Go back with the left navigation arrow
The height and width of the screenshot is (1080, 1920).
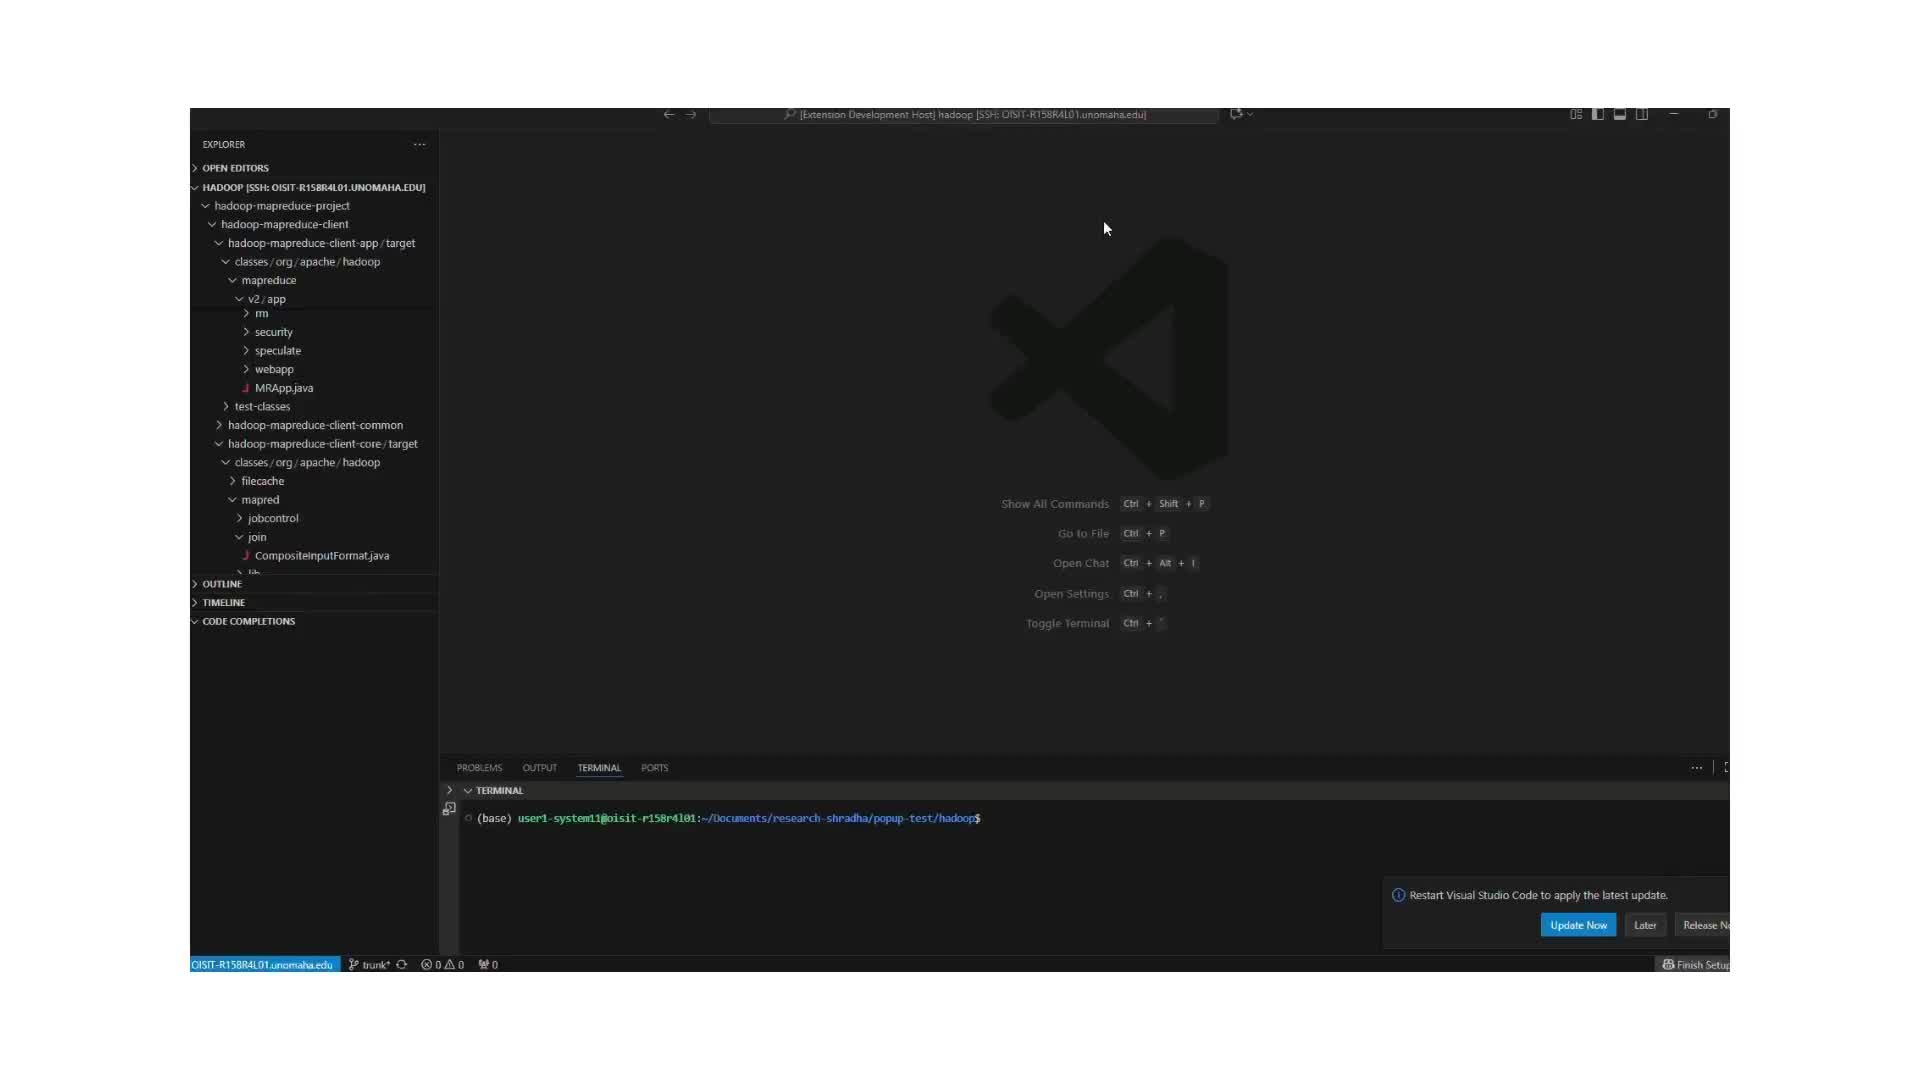669,115
